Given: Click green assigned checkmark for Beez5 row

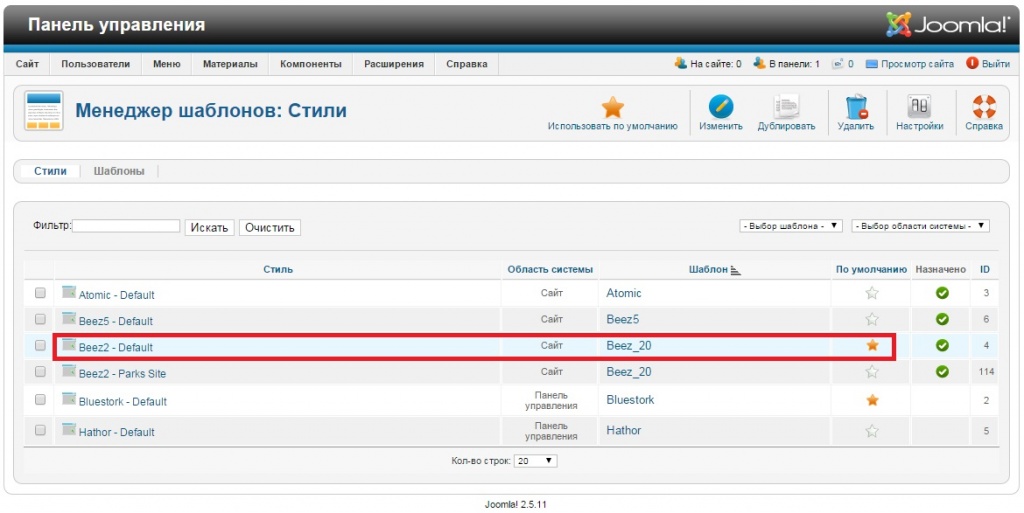Looking at the screenshot, I should click(x=942, y=319).
